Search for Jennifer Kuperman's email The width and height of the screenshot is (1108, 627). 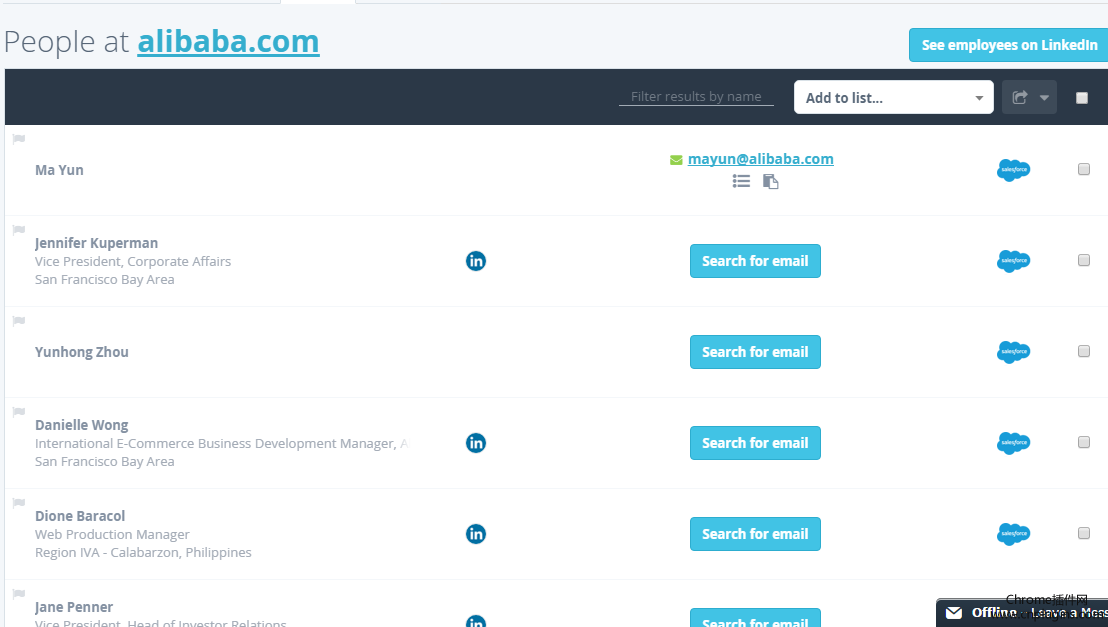tap(755, 261)
